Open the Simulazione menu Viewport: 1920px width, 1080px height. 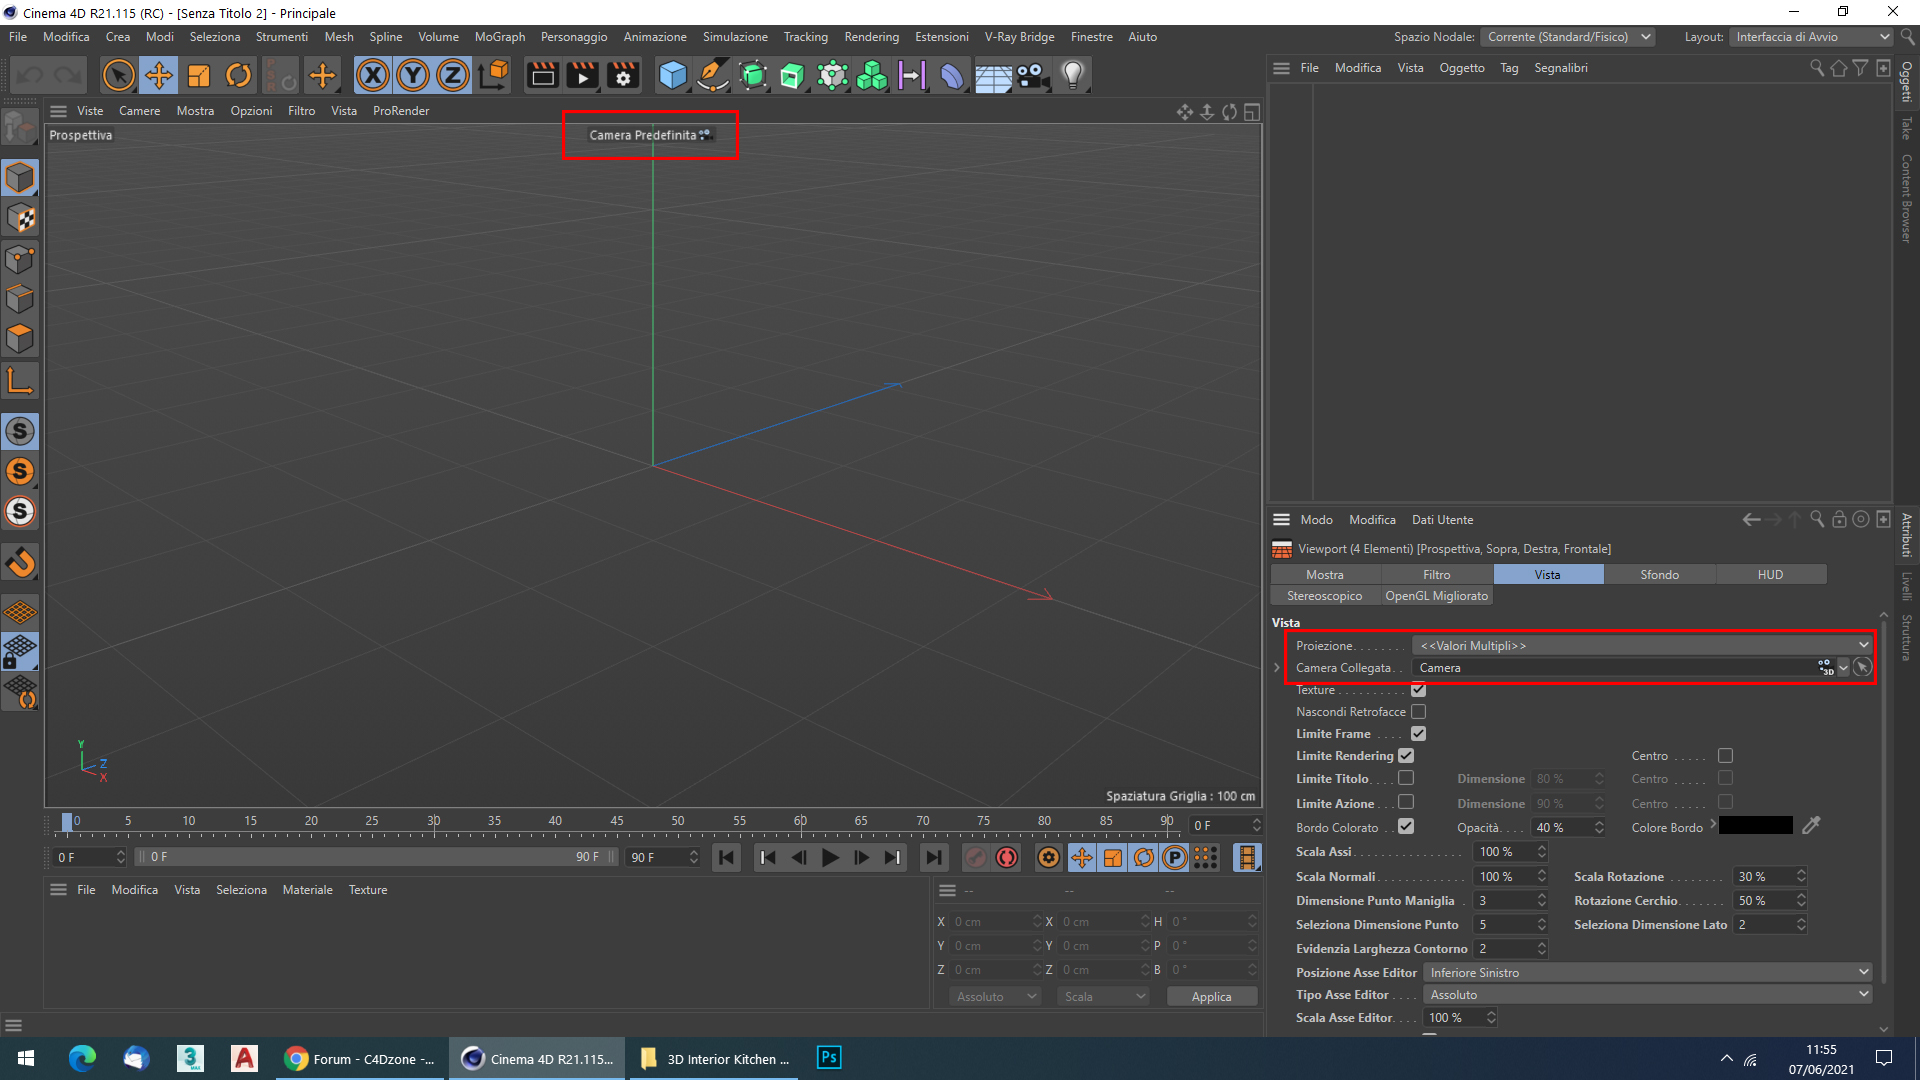pos(735,37)
